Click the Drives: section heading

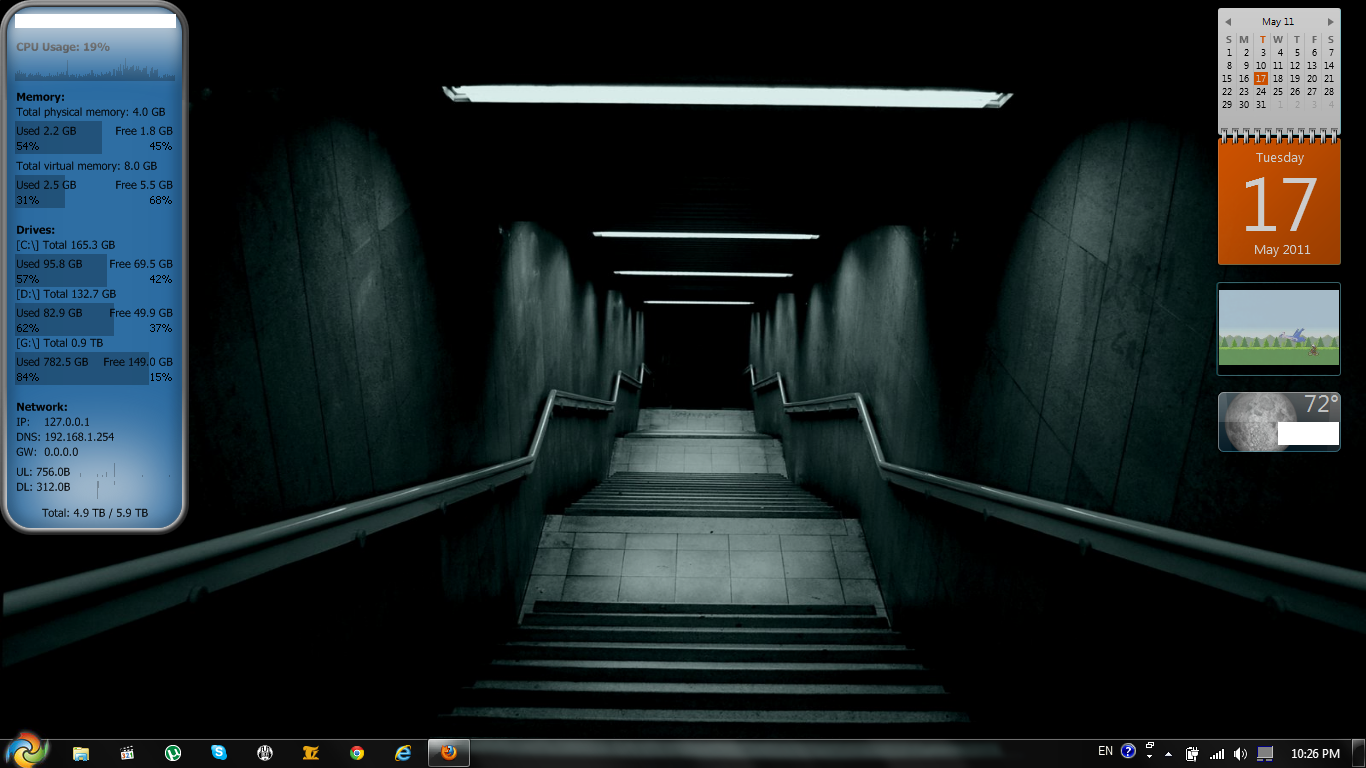point(36,230)
